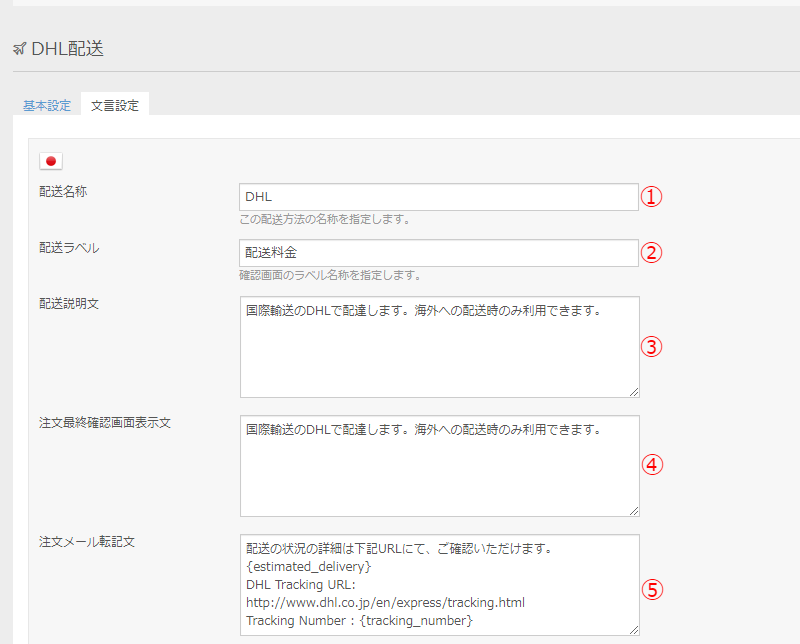Click the circled number 1 marker
This screenshot has height=644, width=800.
click(652, 197)
